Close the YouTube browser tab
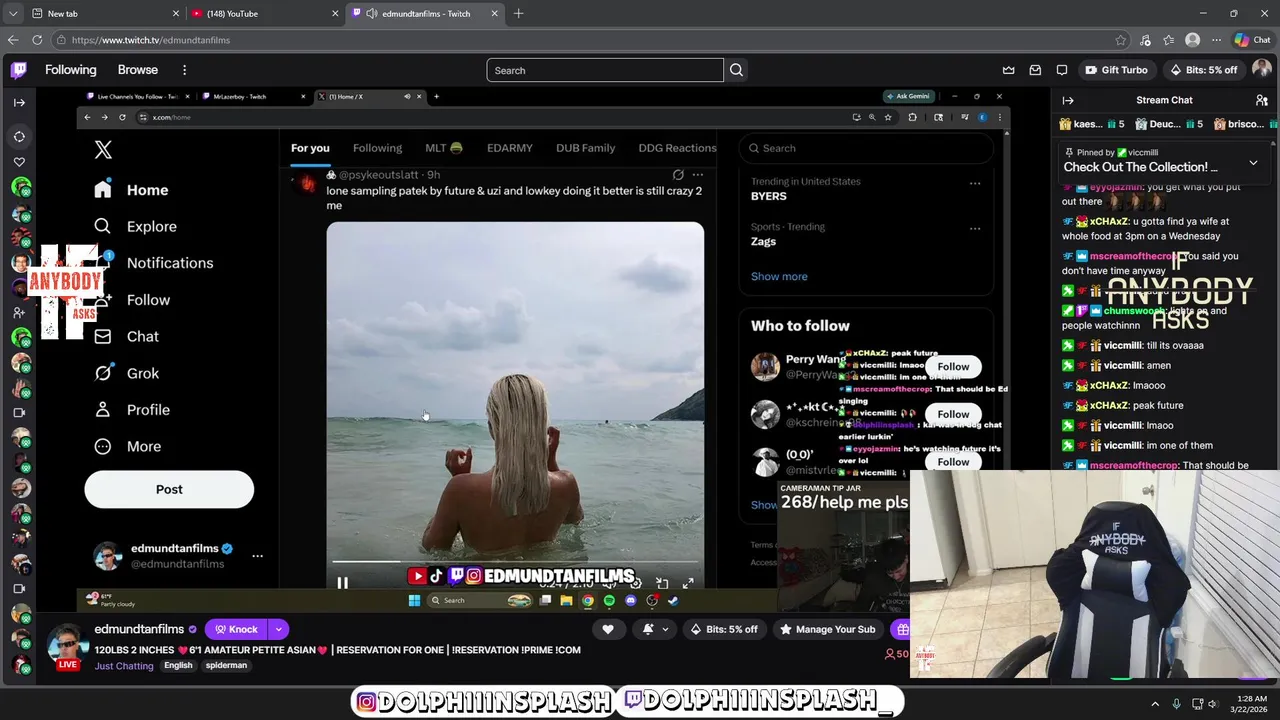 [x=335, y=13]
